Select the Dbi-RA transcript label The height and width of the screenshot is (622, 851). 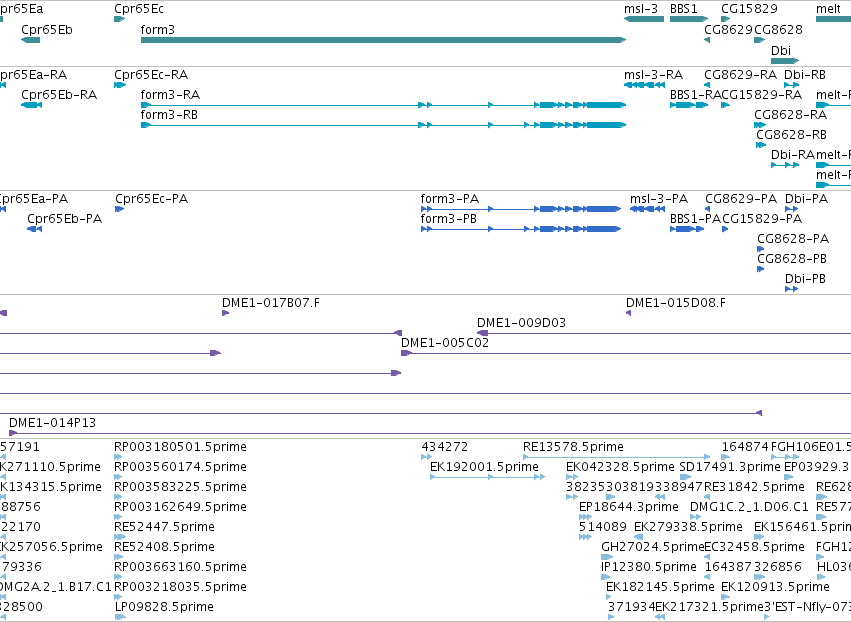pyautogui.click(x=793, y=155)
